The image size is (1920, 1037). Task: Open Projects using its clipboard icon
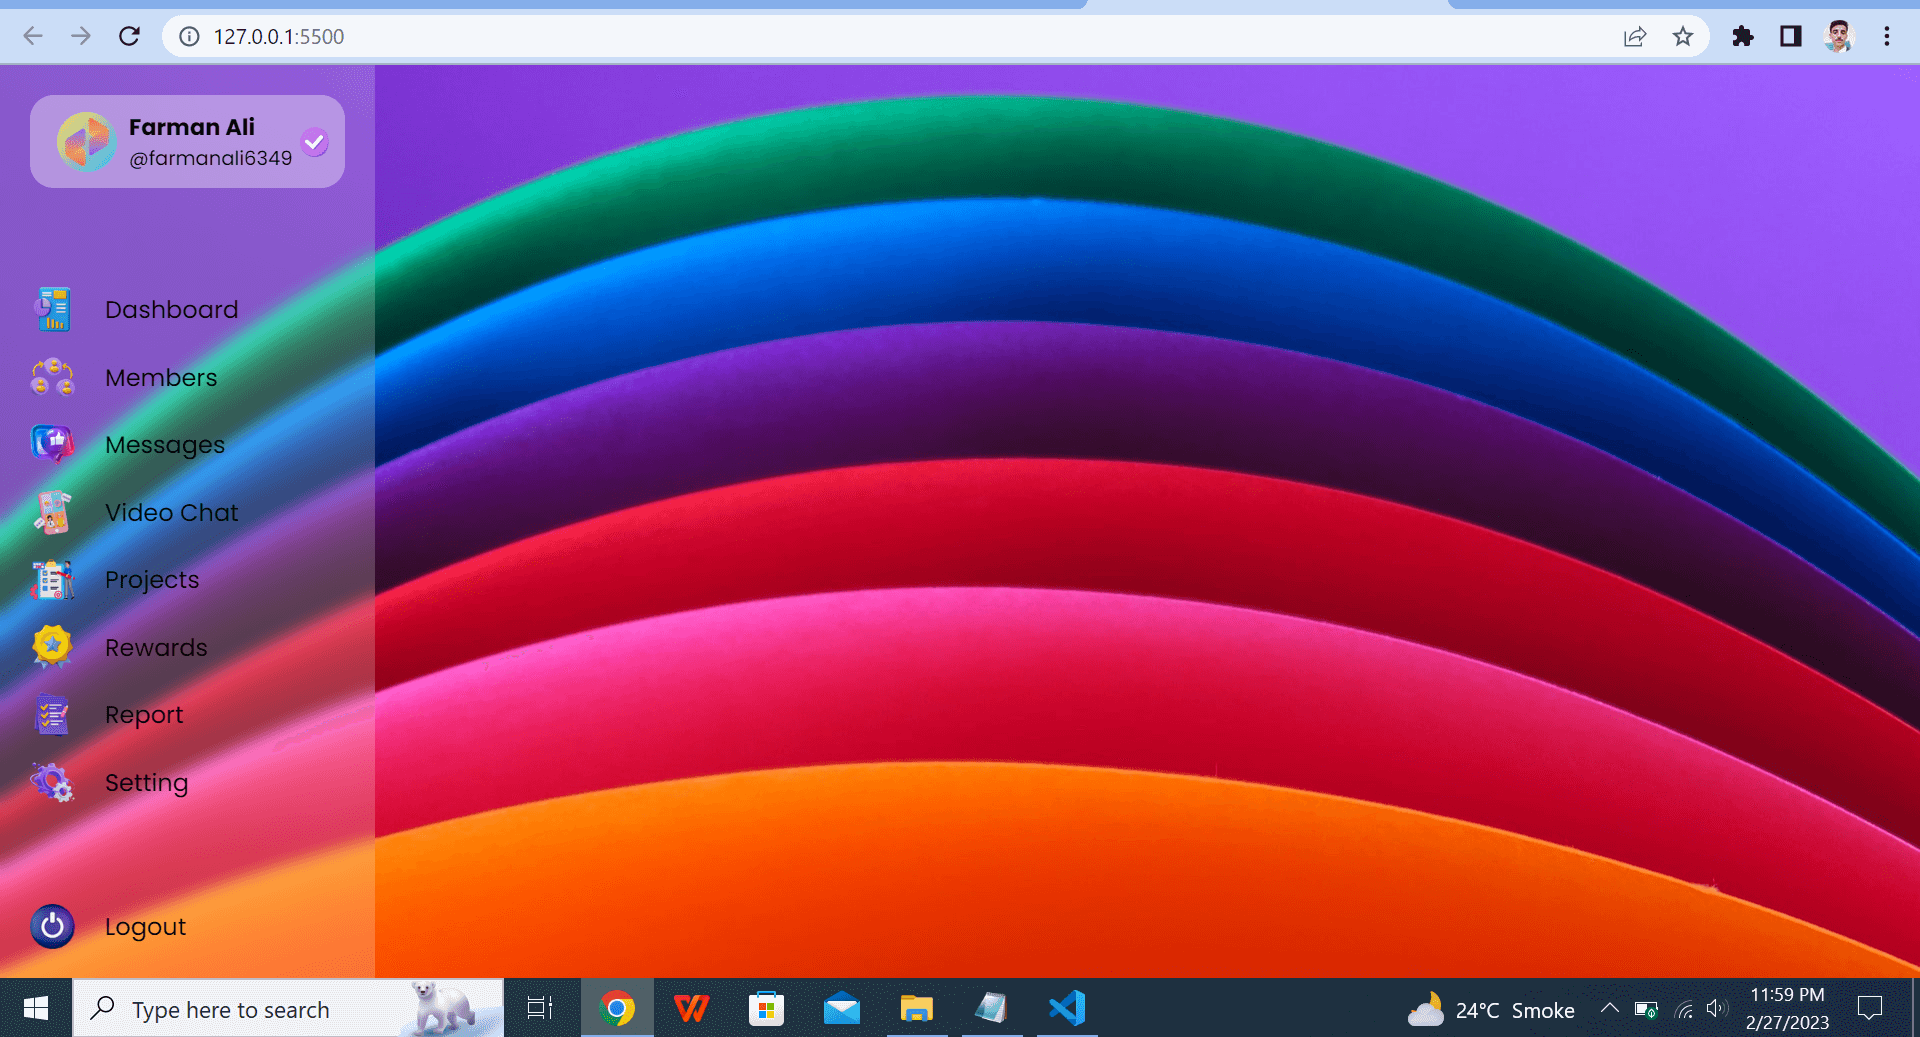point(52,579)
